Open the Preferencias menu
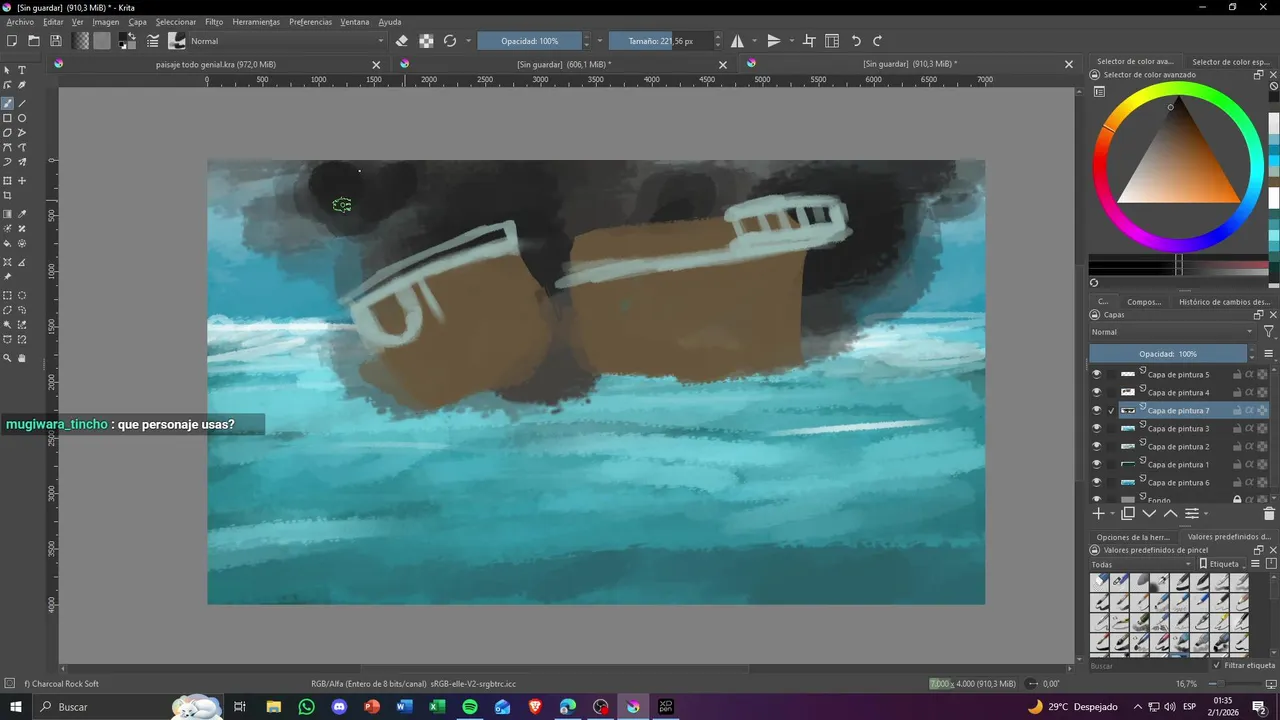The height and width of the screenshot is (720, 1280). (x=310, y=21)
